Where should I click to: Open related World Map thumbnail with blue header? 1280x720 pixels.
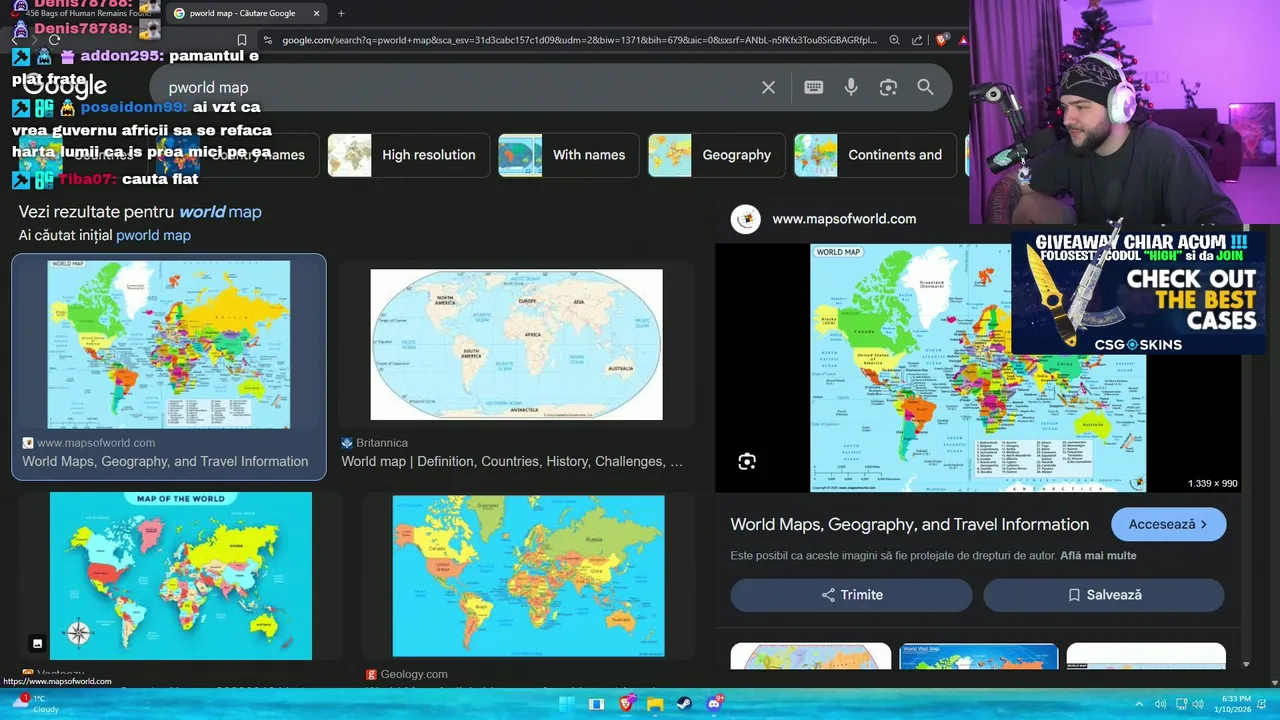pos(979,656)
